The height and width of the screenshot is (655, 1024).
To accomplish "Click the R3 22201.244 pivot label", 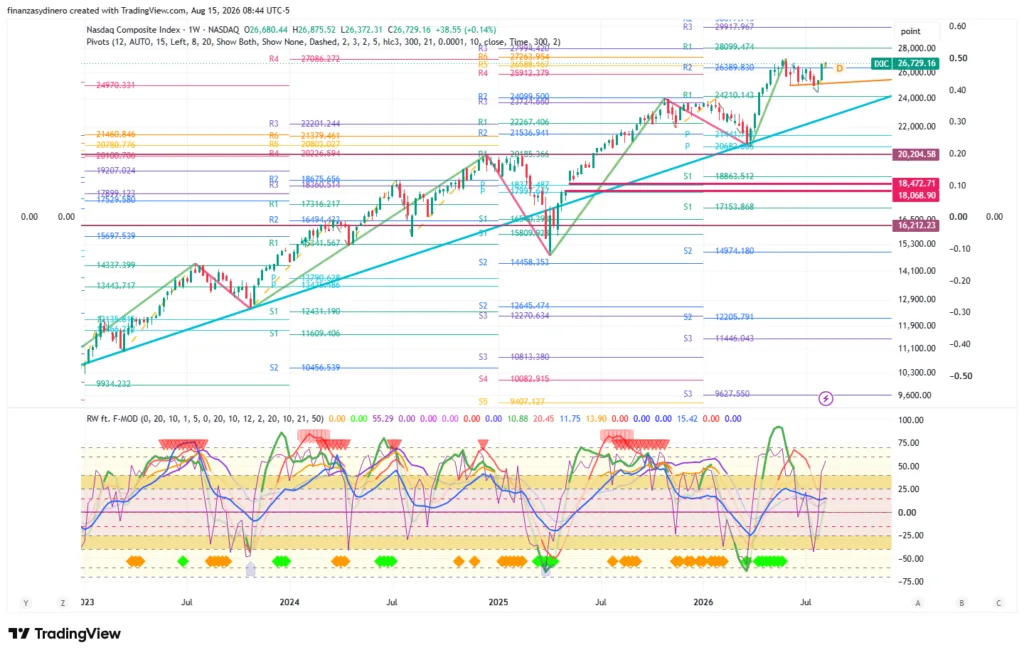I will click(x=304, y=123).
